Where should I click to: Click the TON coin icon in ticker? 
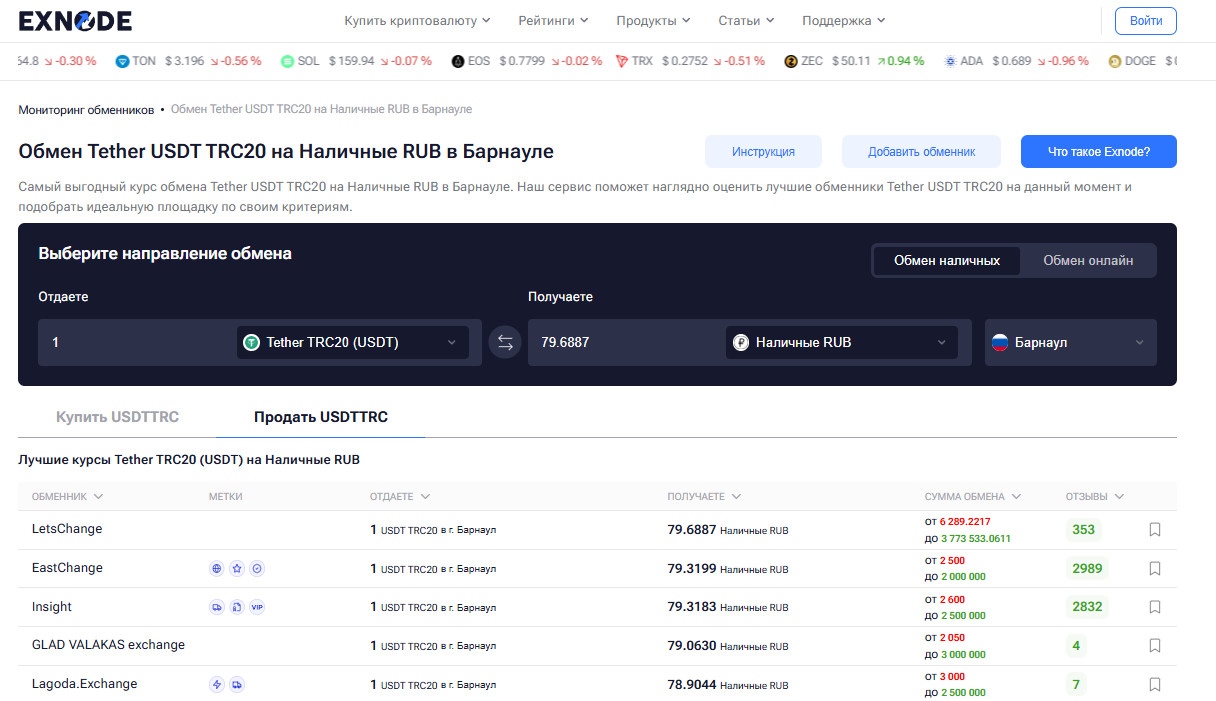tap(123, 61)
